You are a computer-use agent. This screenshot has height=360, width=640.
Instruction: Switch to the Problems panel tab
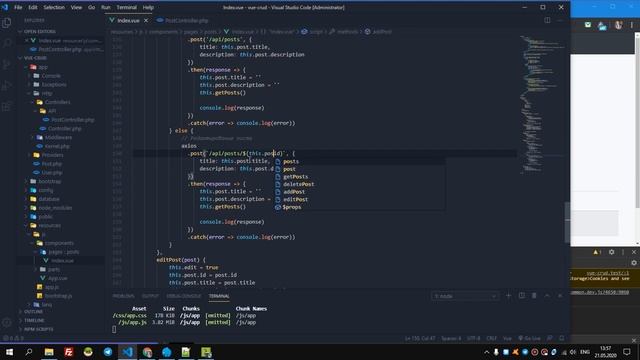(x=123, y=296)
